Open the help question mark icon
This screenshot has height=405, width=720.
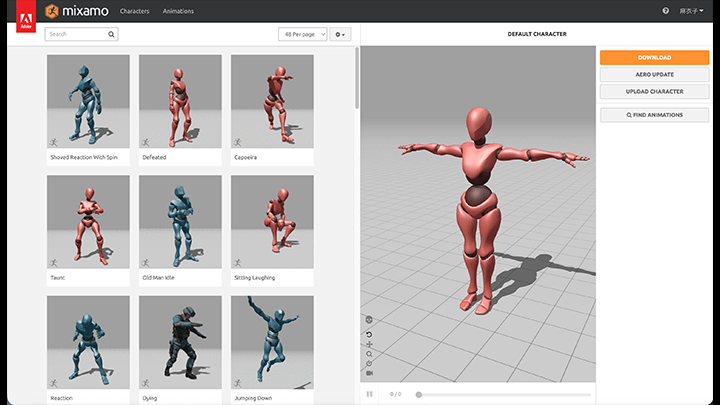666,11
